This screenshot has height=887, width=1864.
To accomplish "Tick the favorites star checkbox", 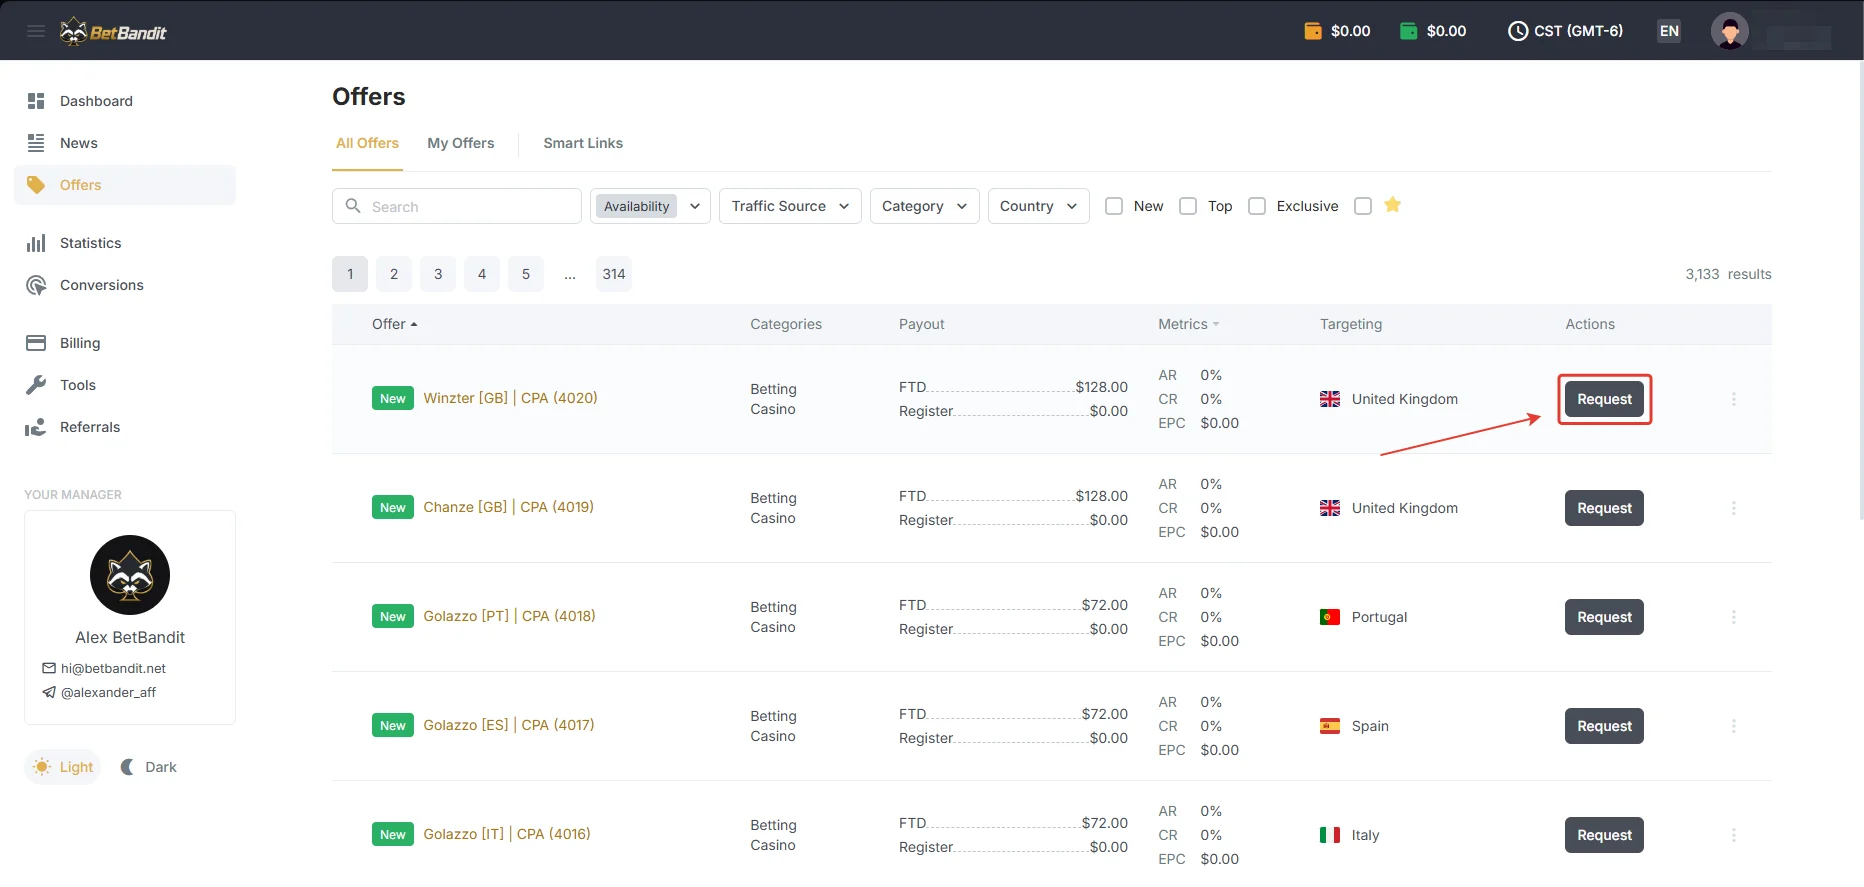I will pos(1363,206).
